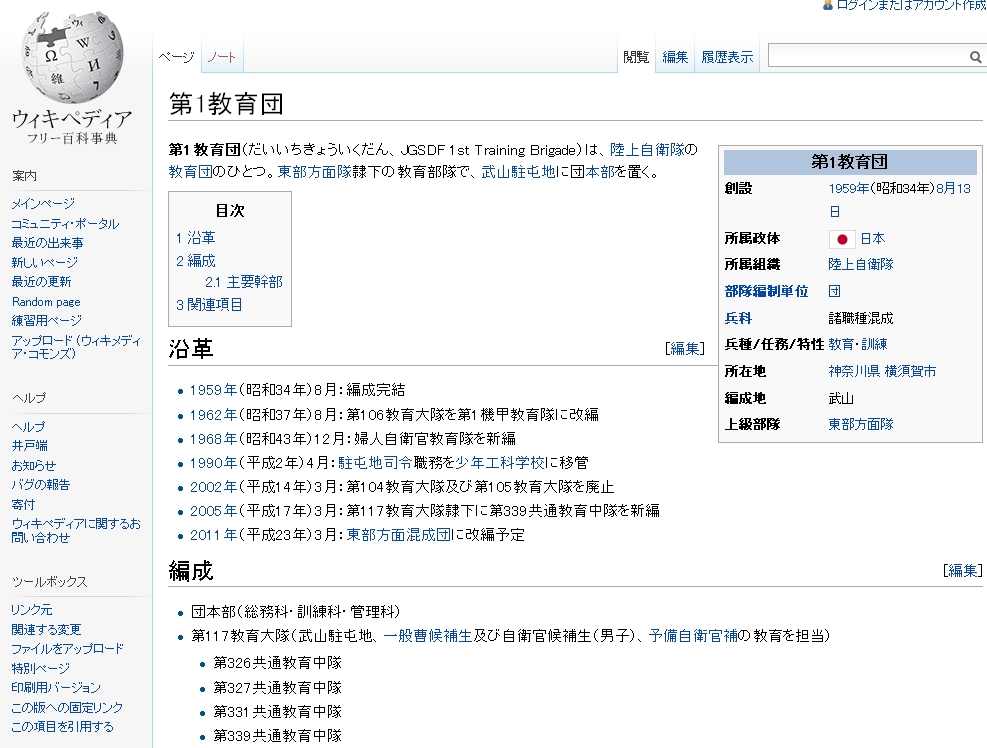The image size is (987, 748).
Task: Open 陸上自衛隊 link in intro paragraph
Action: pos(647,150)
